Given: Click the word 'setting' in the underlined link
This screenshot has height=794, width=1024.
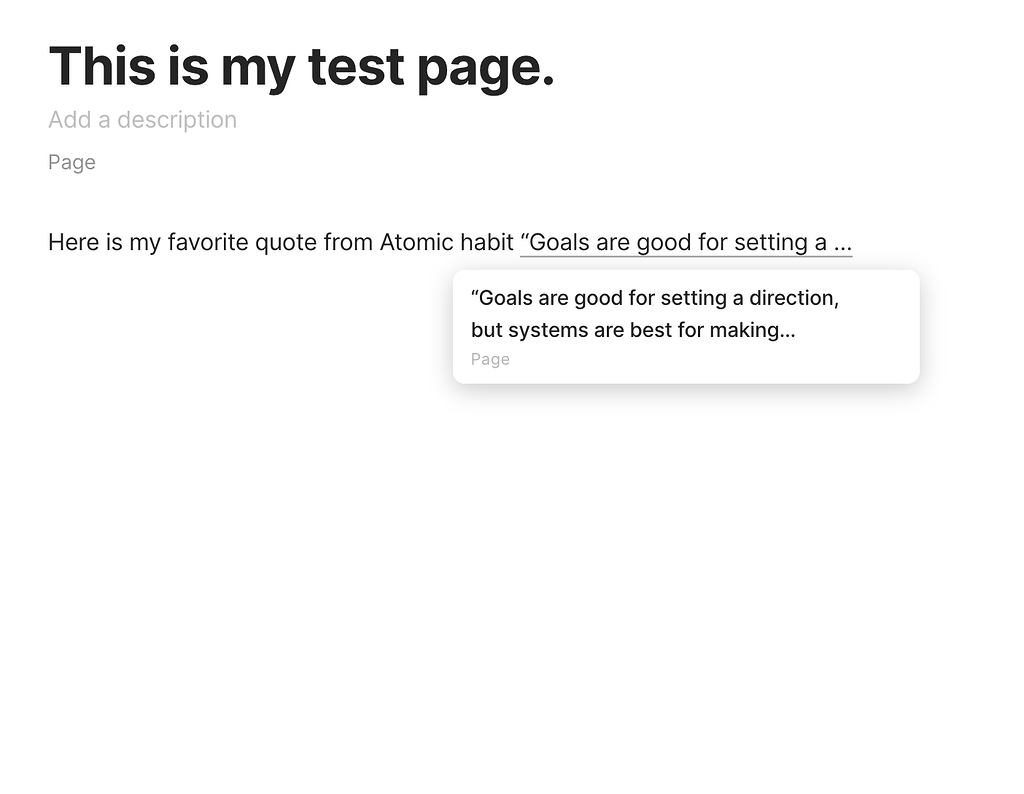Looking at the screenshot, I should pyautogui.click(x=771, y=242).
